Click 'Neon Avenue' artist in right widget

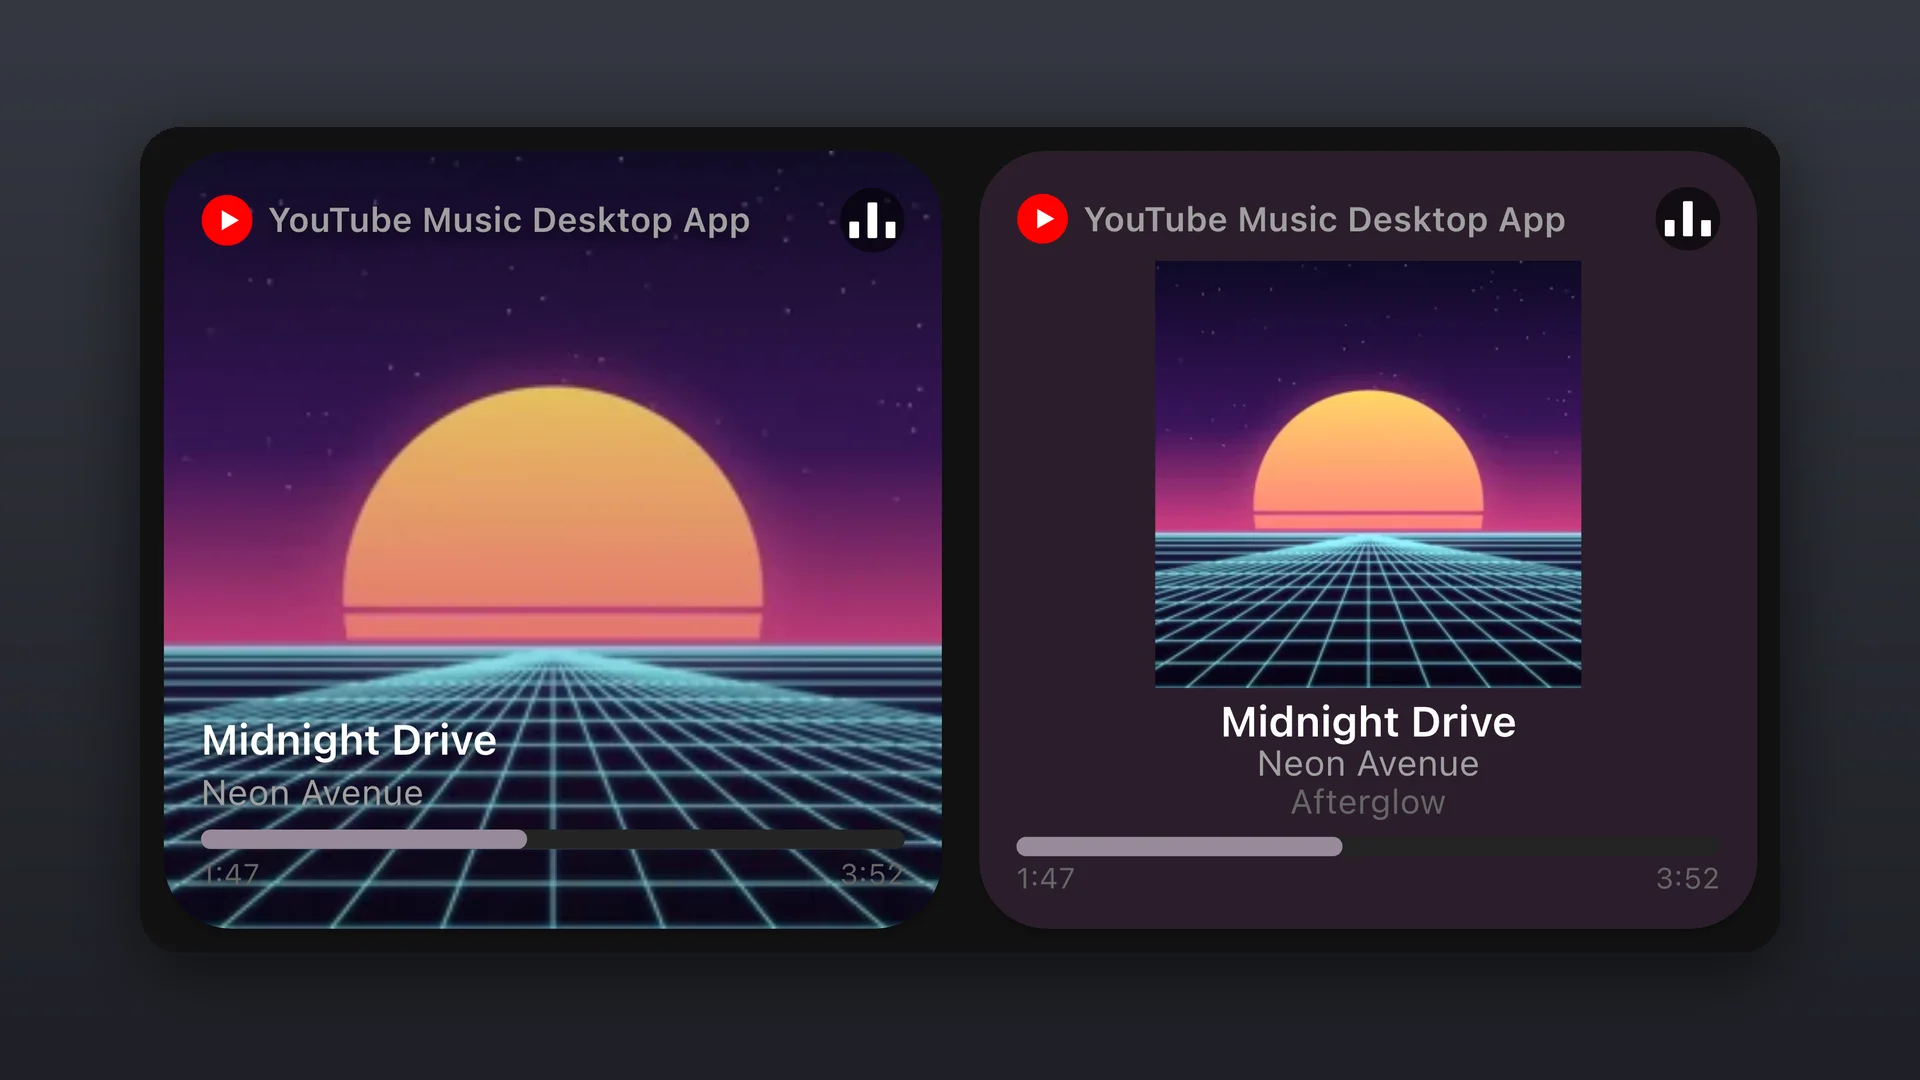point(1368,764)
